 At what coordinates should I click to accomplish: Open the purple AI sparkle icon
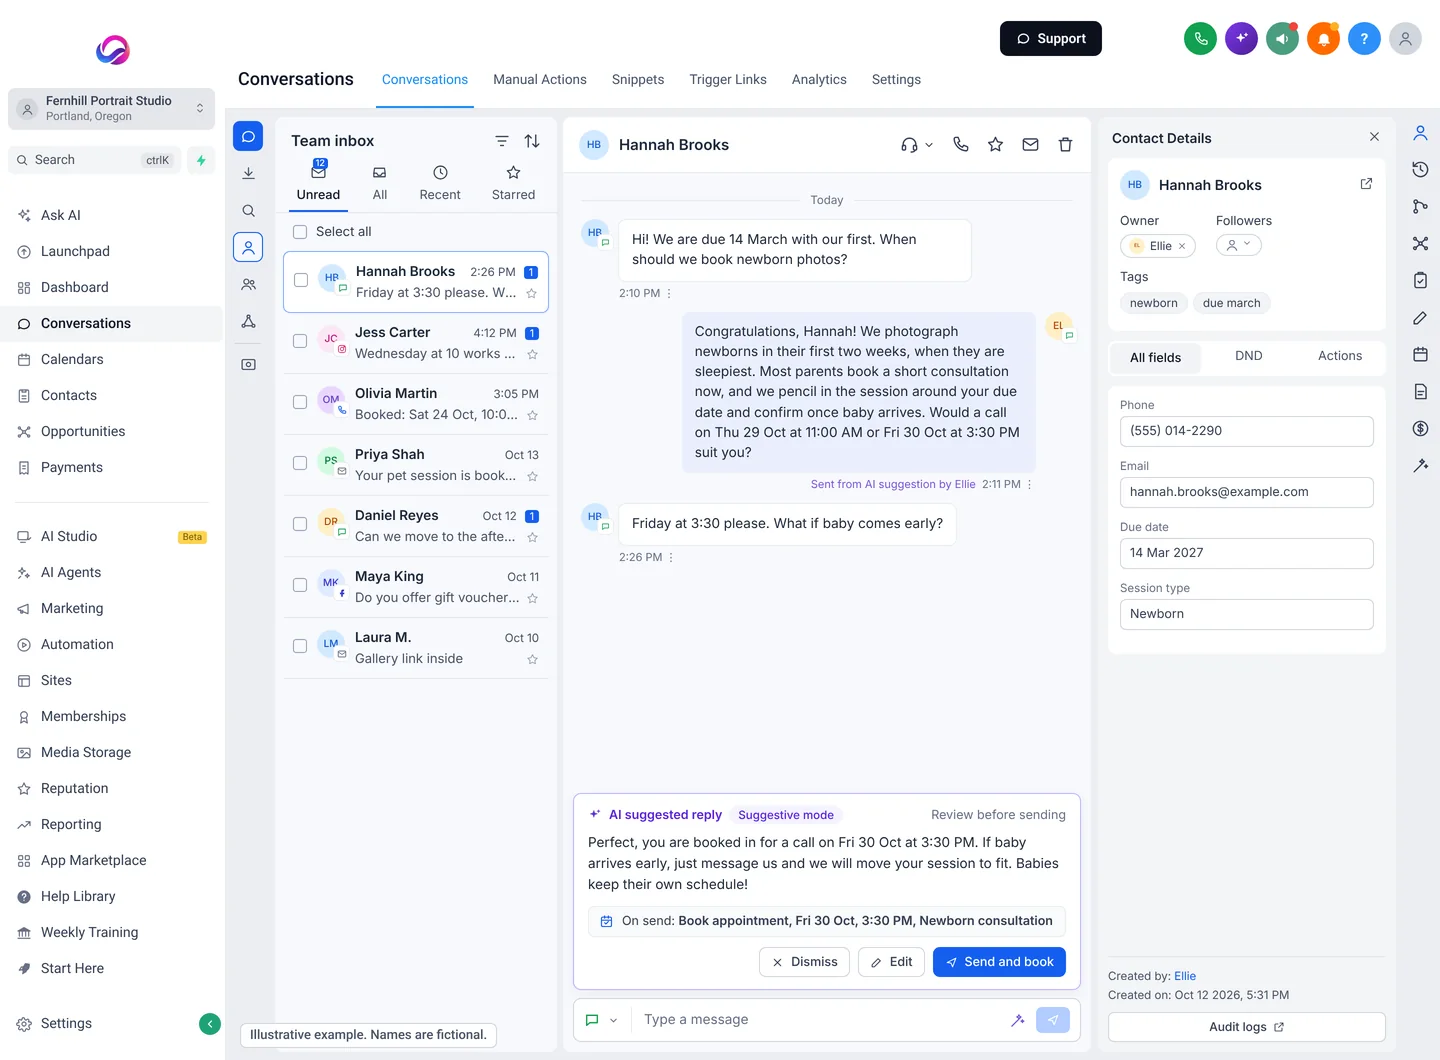(x=1241, y=39)
